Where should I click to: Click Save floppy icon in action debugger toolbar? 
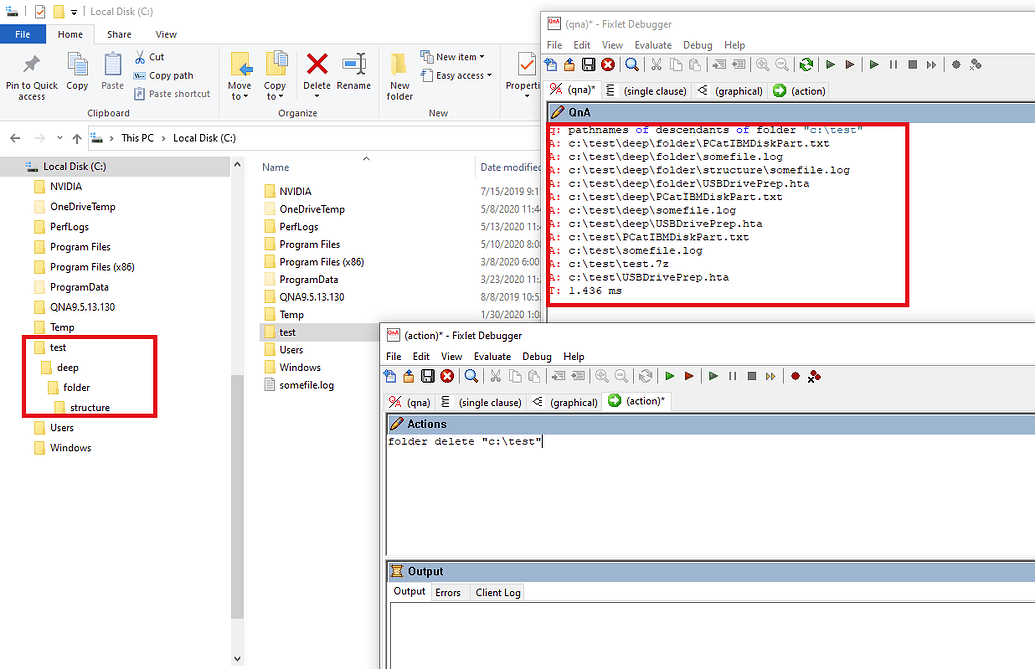428,376
